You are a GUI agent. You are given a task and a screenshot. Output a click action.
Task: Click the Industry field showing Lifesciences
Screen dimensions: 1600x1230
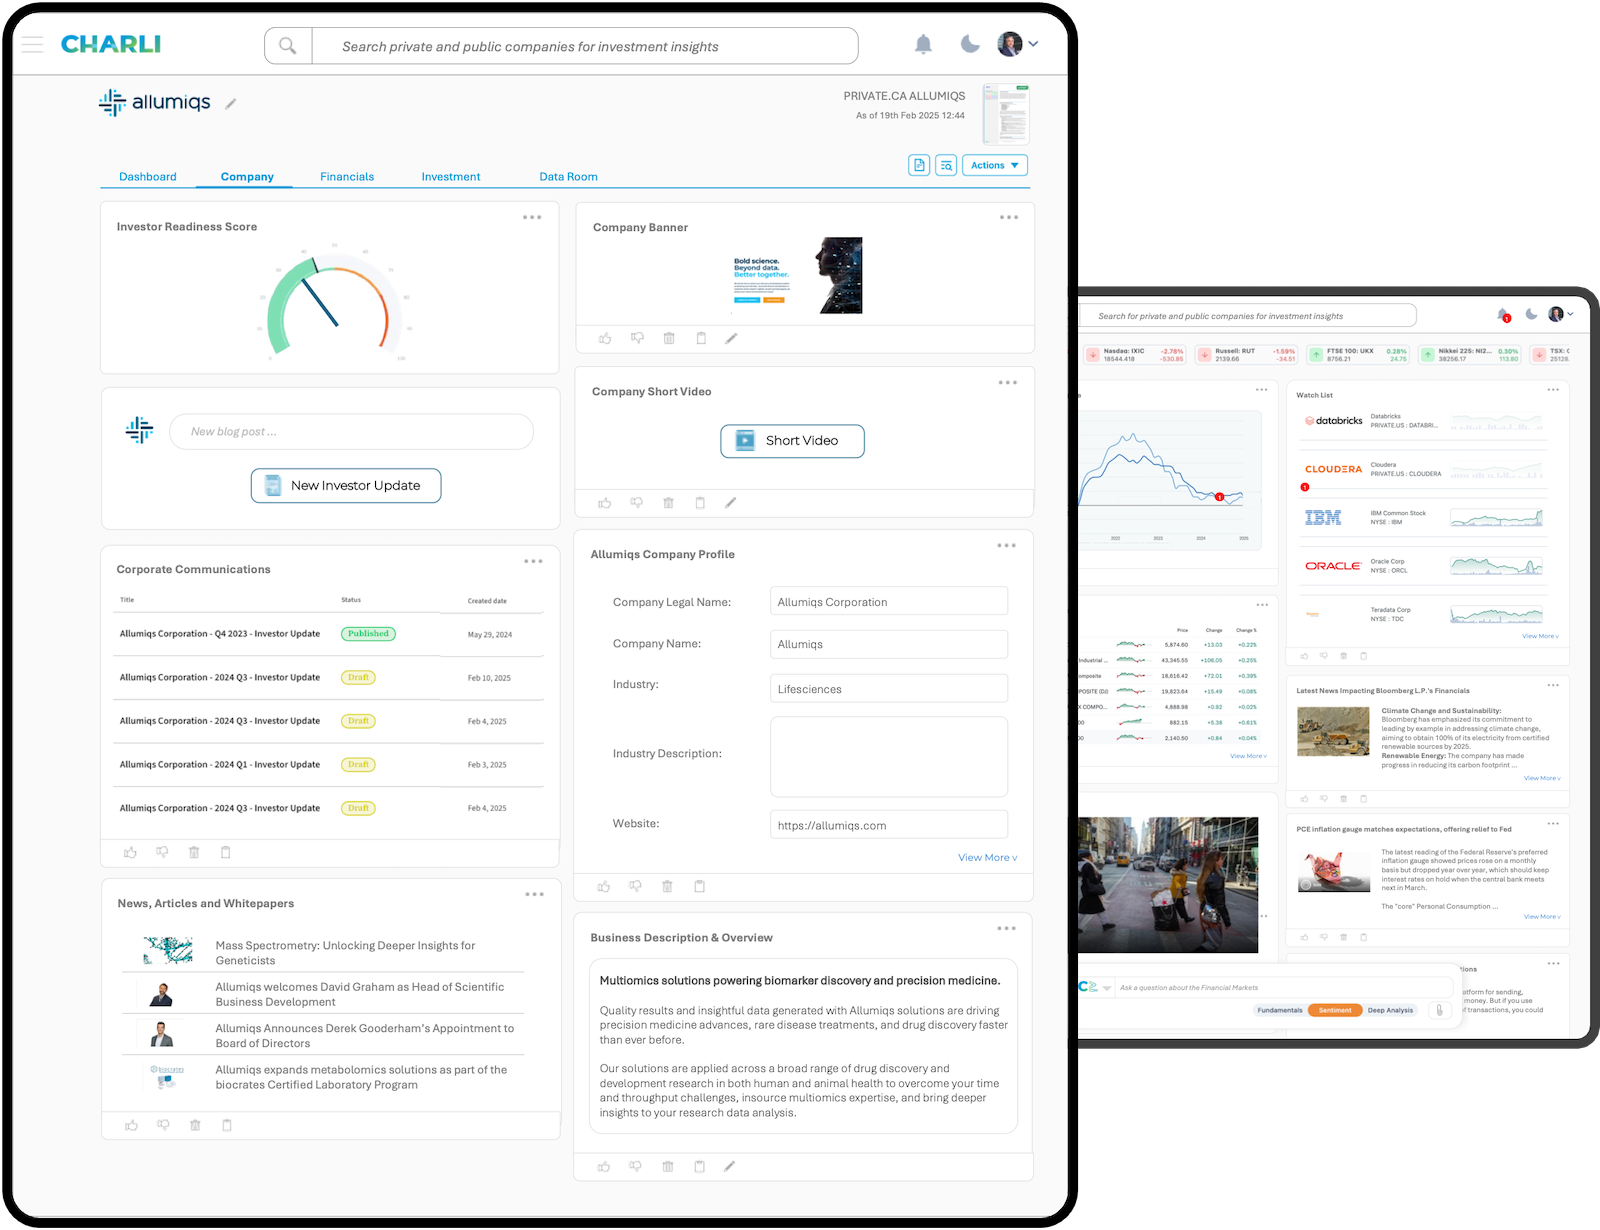pyautogui.click(x=889, y=689)
